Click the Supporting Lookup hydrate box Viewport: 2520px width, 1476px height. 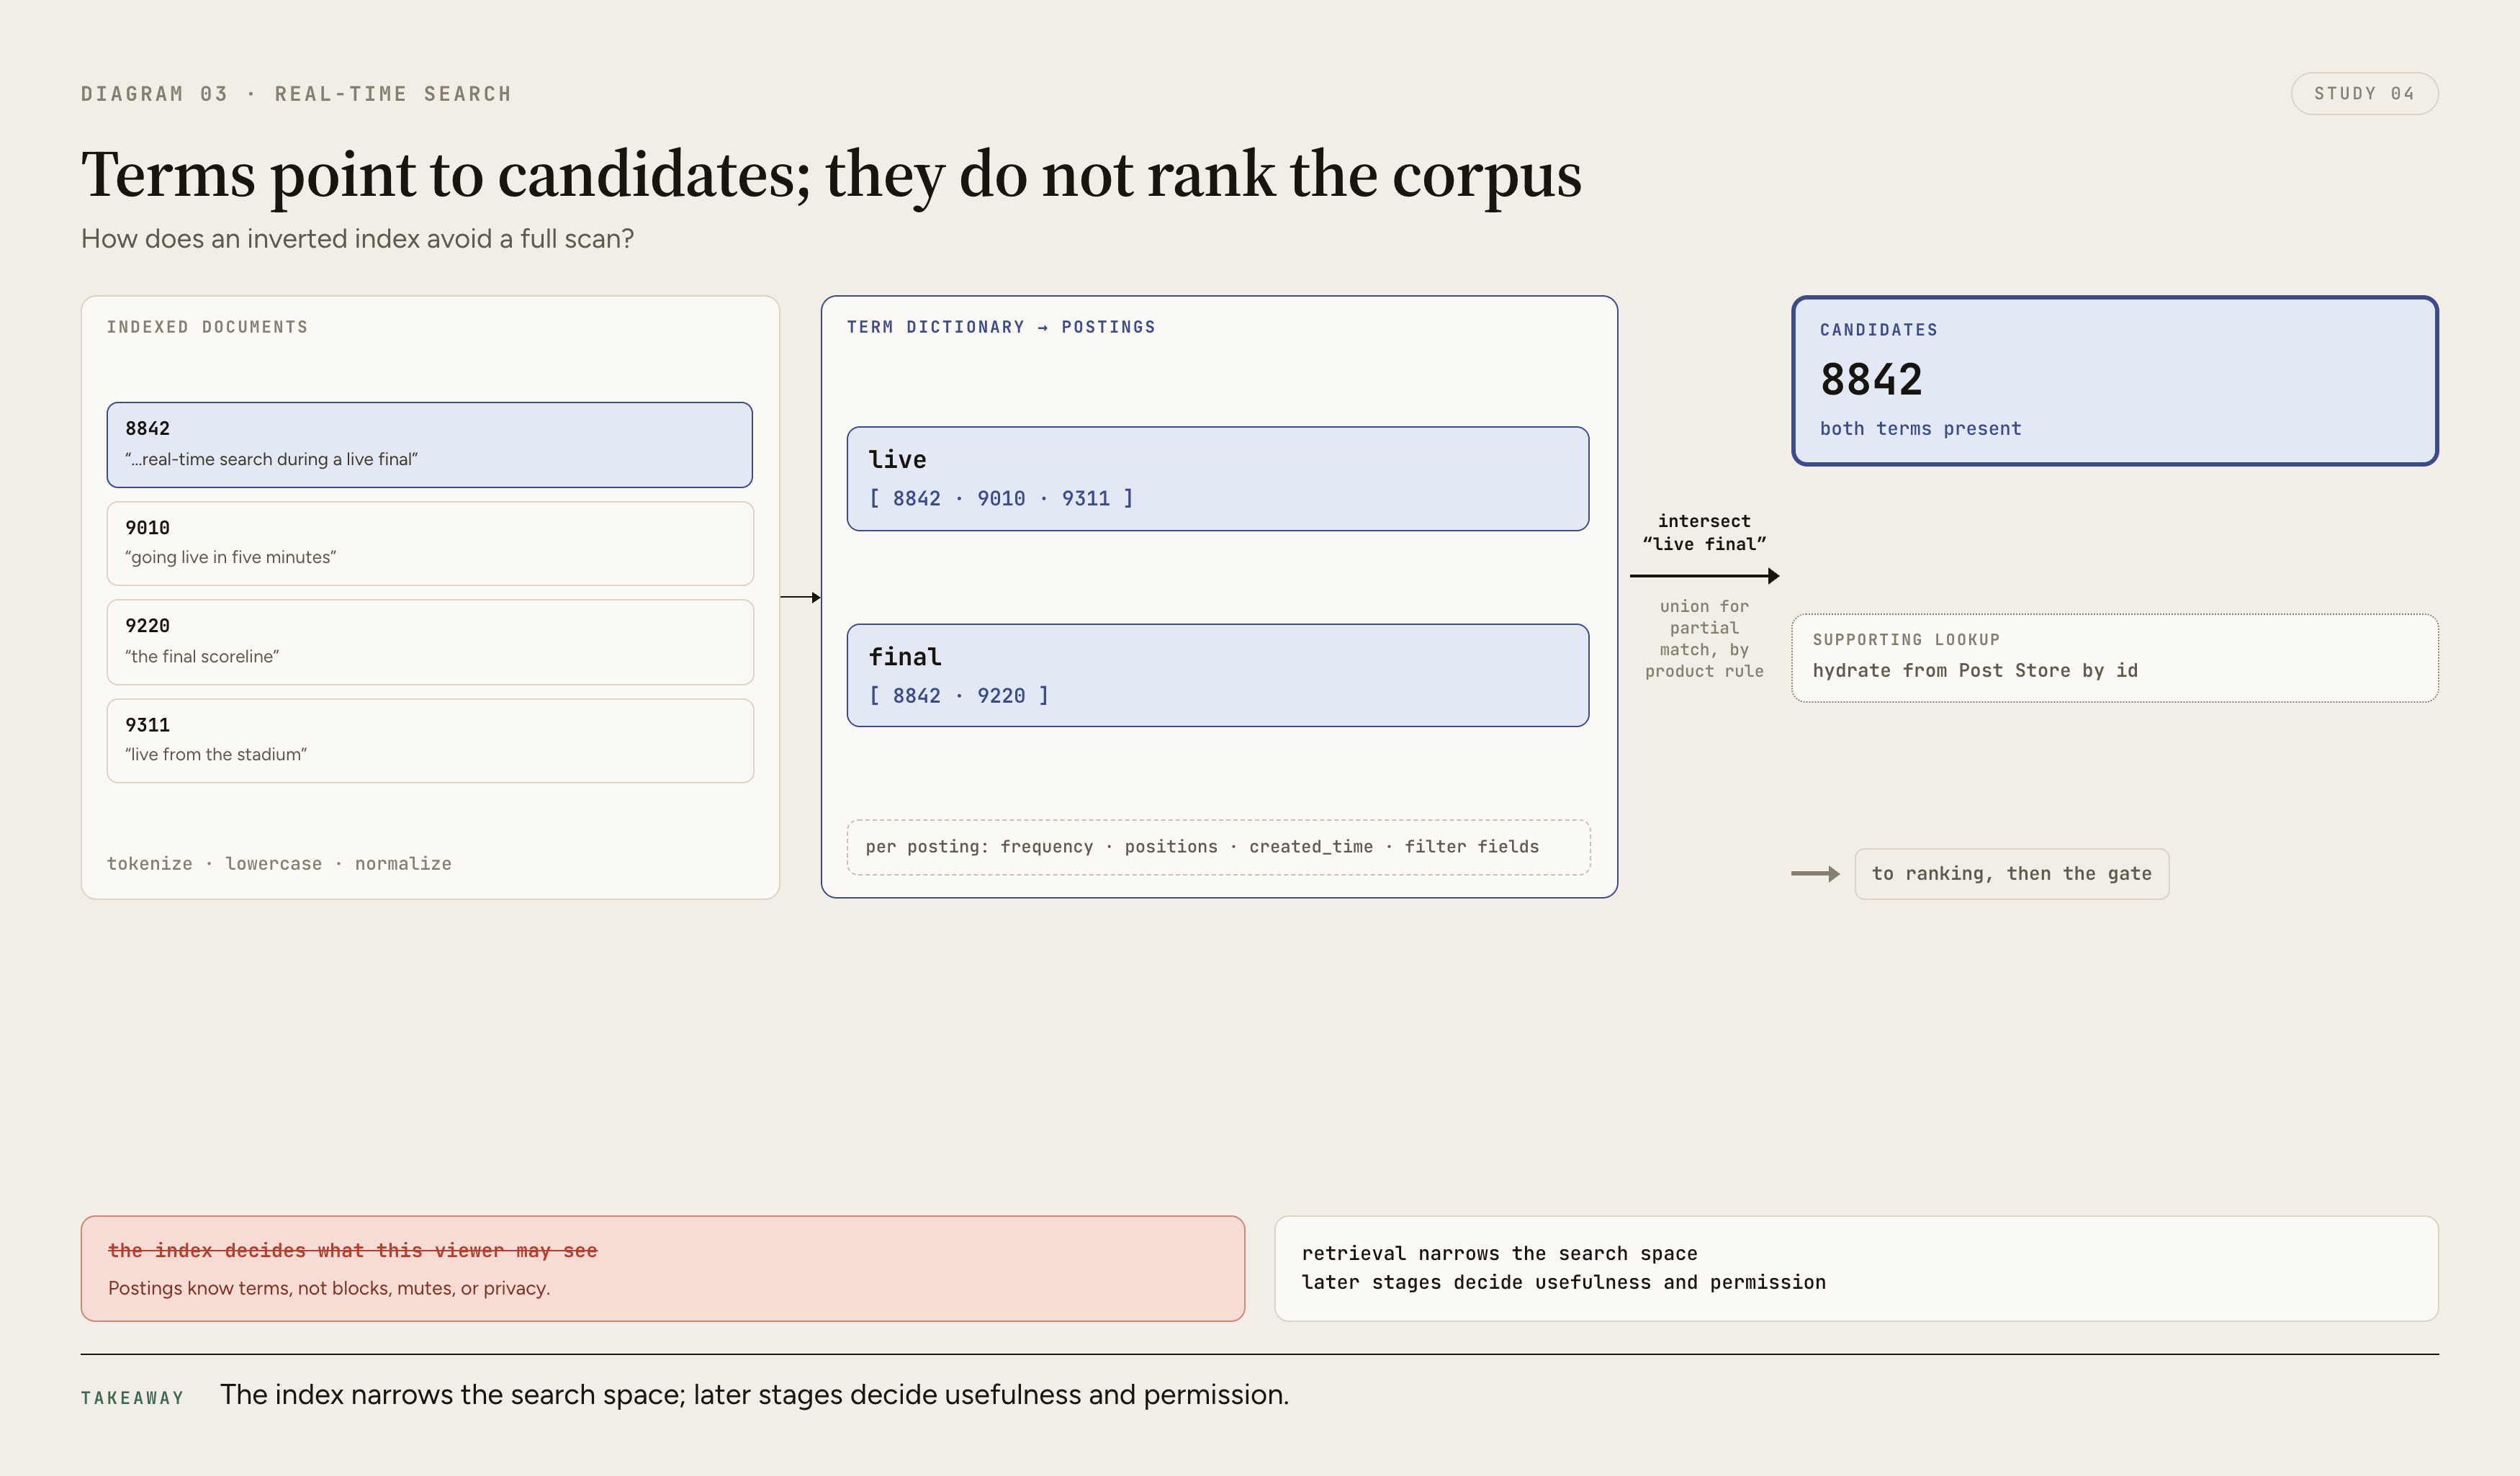2115,658
